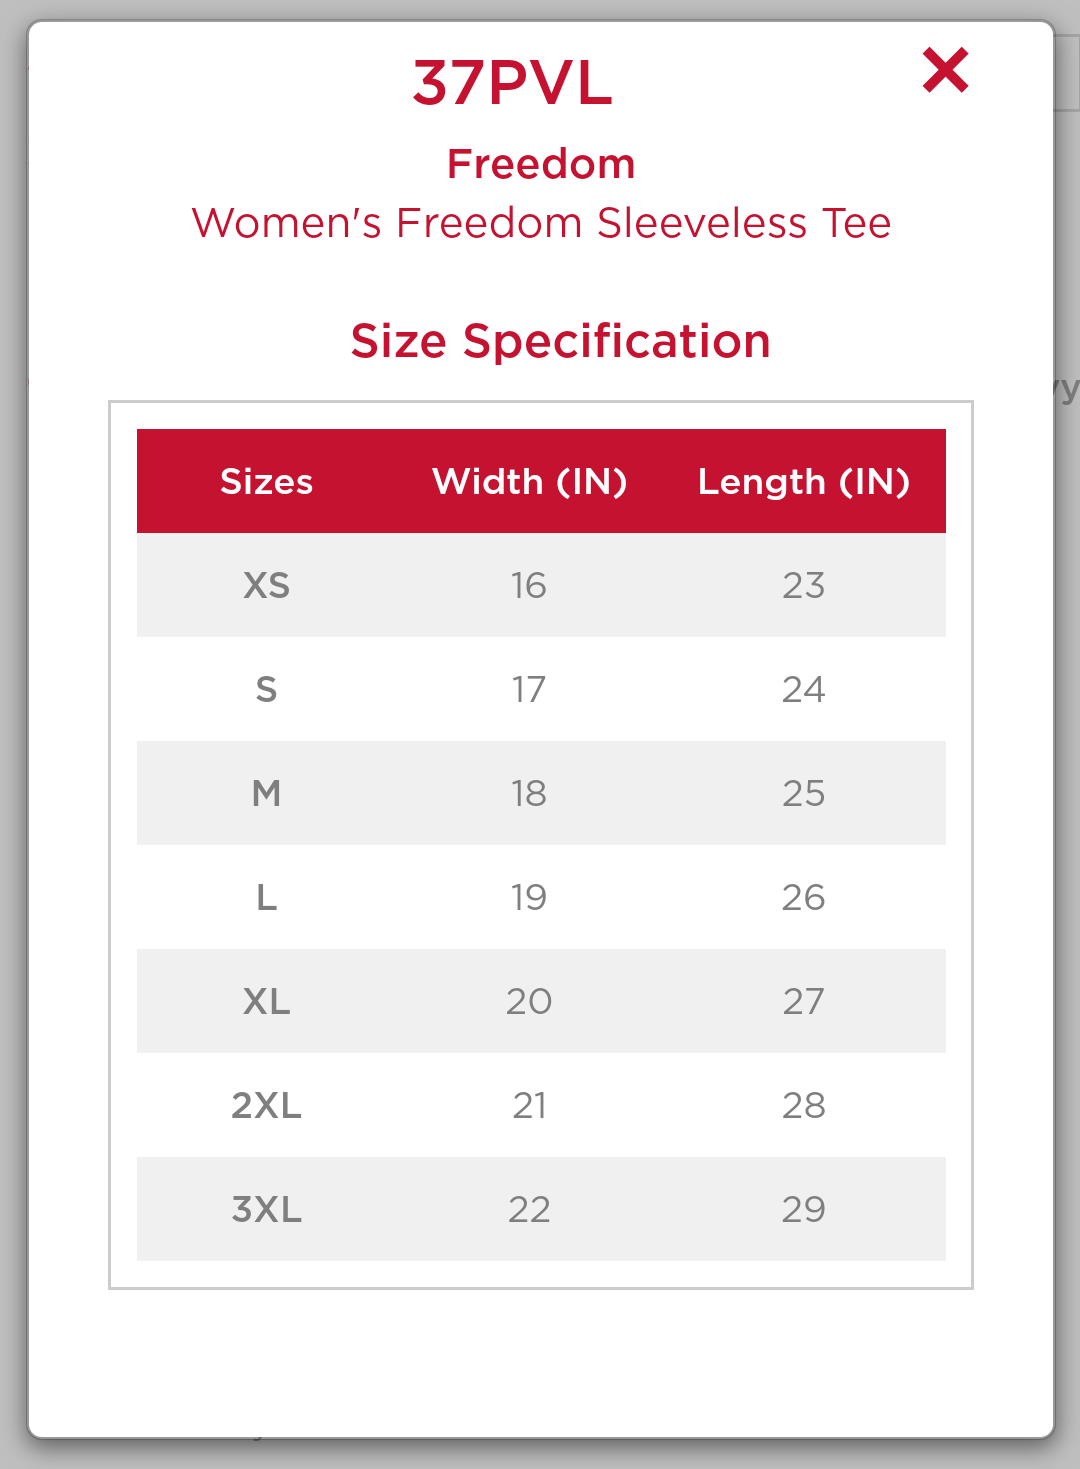Click the Freedom brand name
Screen dimensions: 1080x1469
click(x=541, y=164)
